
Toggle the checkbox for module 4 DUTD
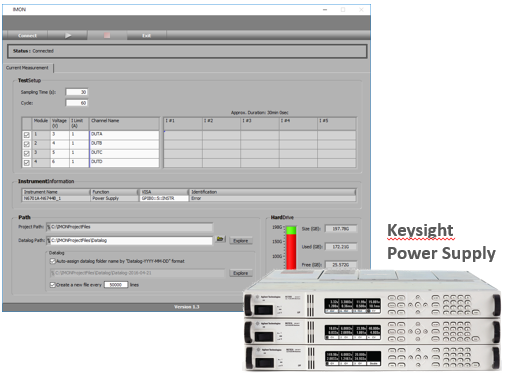(27, 163)
